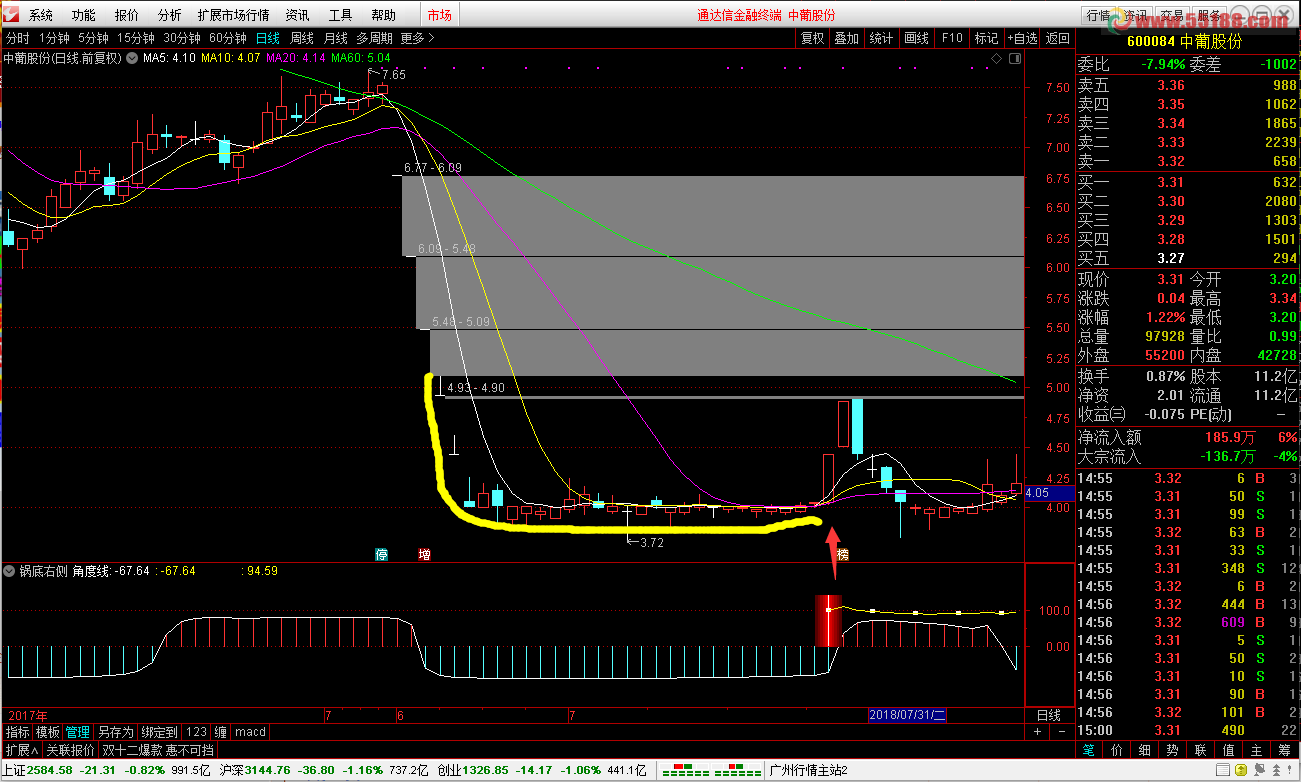Select the 势 tab in quote panel

point(1173,750)
